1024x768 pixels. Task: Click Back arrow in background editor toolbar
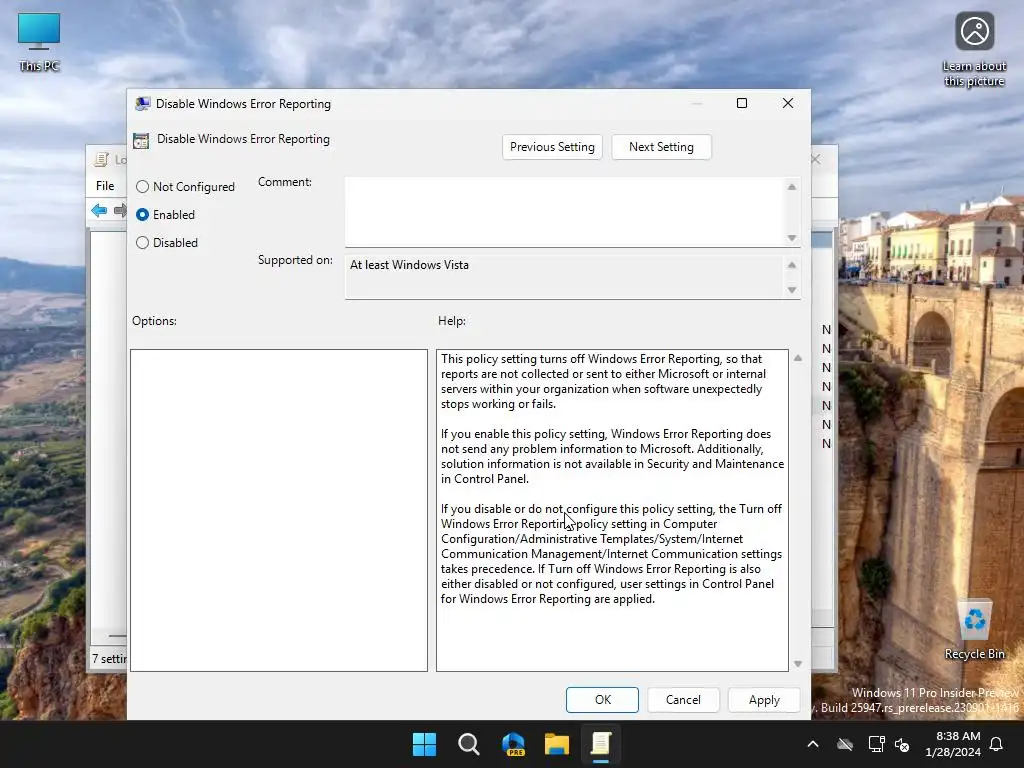click(x=99, y=211)
